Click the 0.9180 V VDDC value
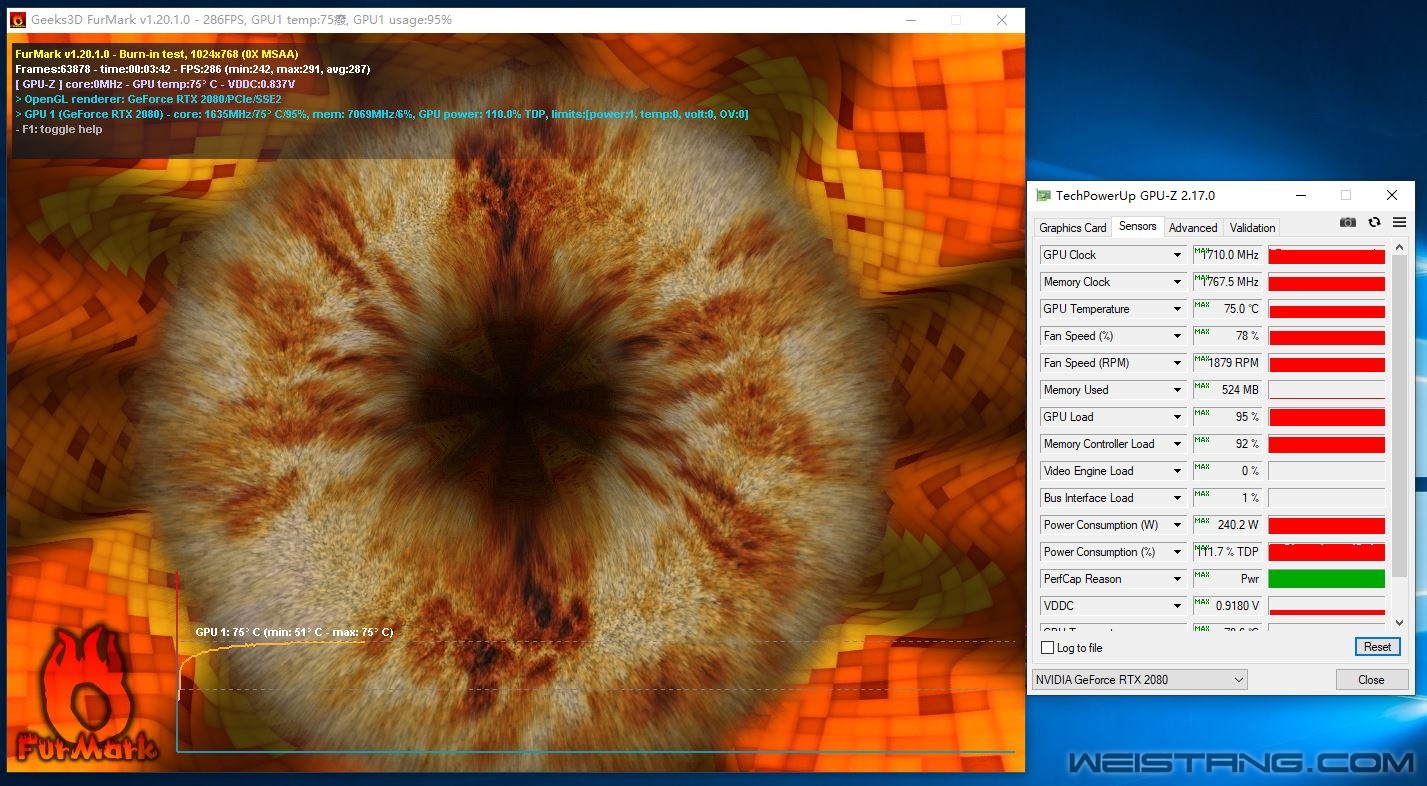This screenshot has height=786, width=1427. tap(1228, 606)
